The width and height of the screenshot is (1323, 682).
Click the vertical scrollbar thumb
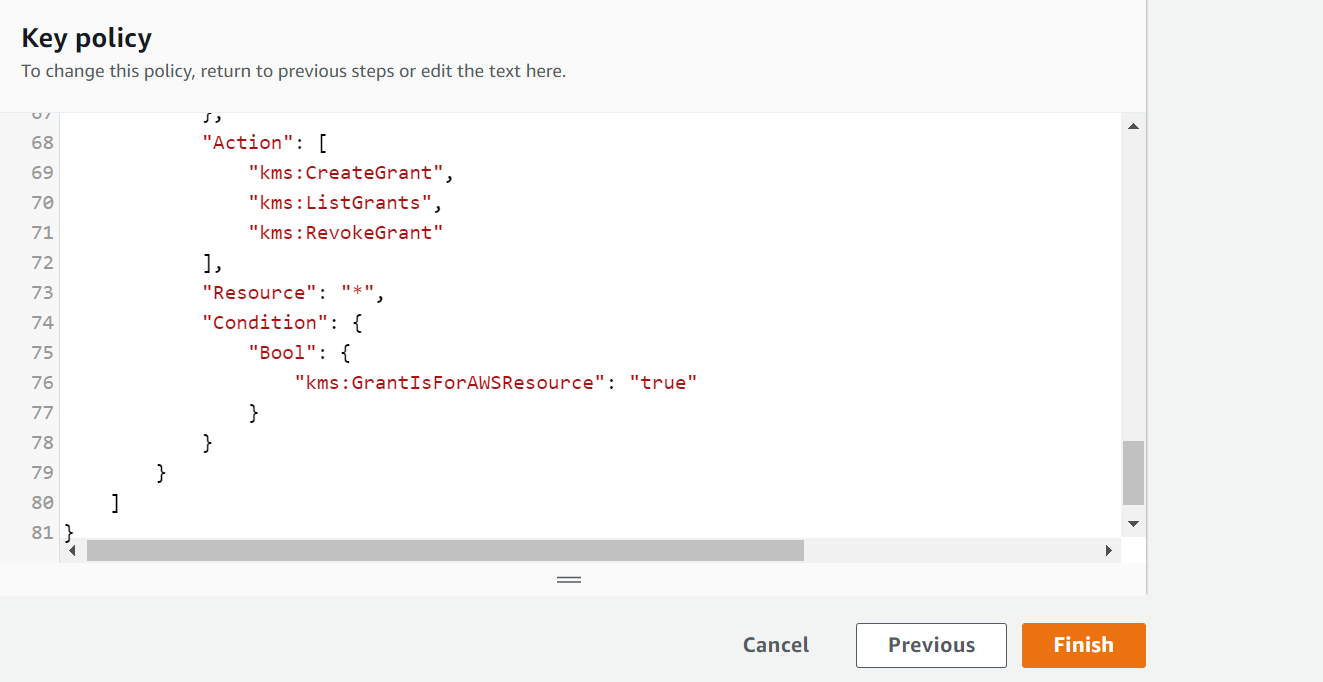click(x=1133, y=473)
